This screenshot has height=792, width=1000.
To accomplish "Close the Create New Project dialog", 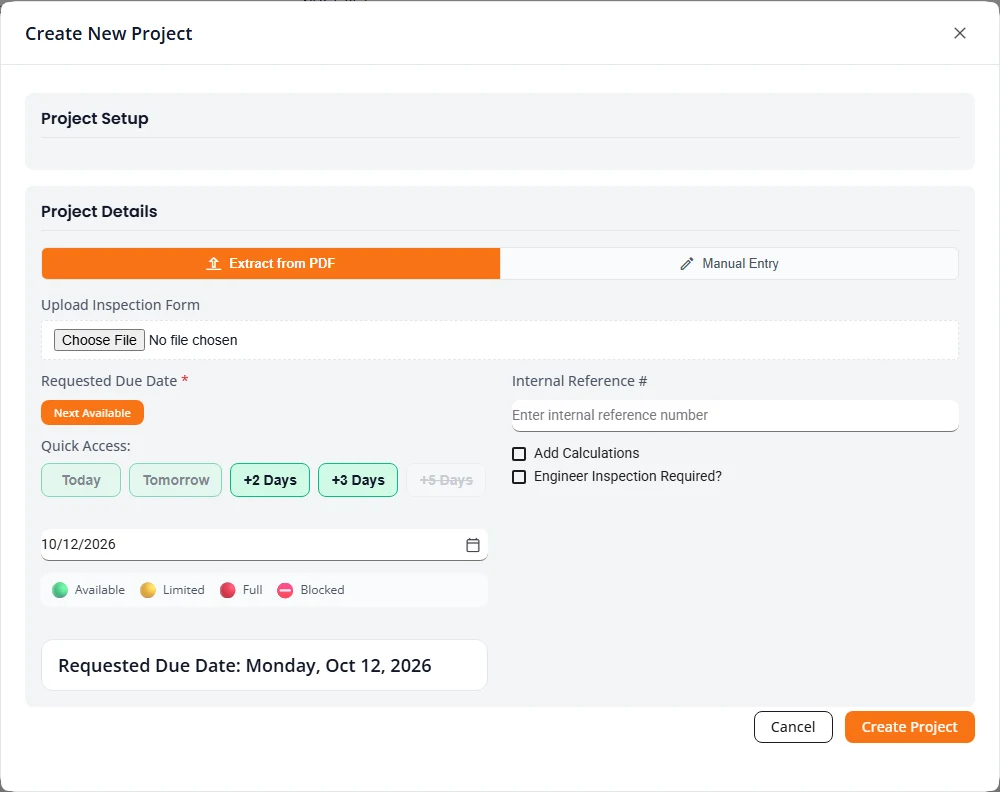I will tap(959, 33).
